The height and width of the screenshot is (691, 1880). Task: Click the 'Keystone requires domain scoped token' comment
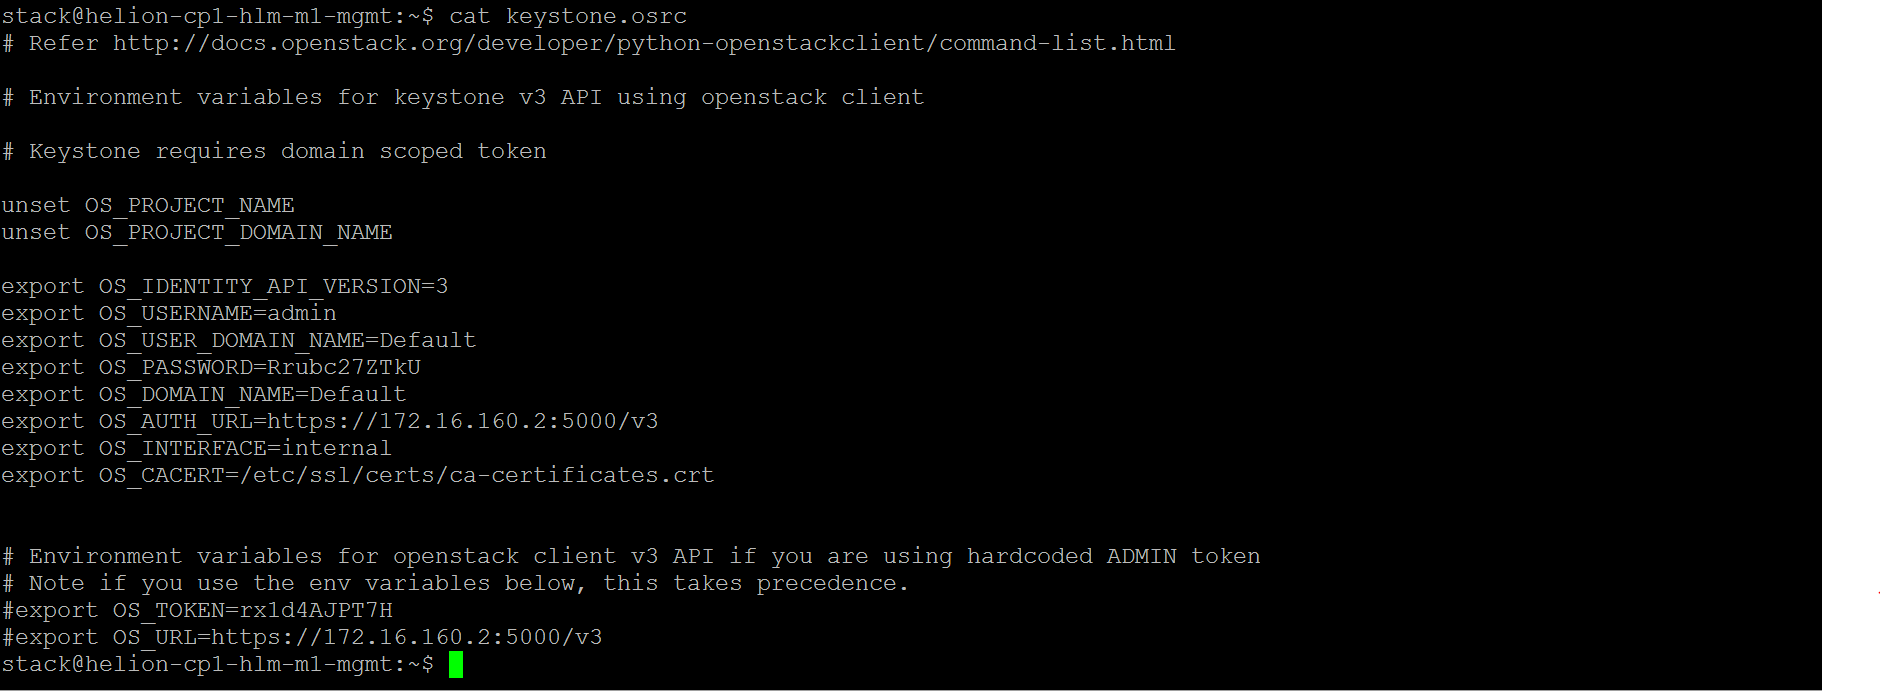[x=274, y=152]
